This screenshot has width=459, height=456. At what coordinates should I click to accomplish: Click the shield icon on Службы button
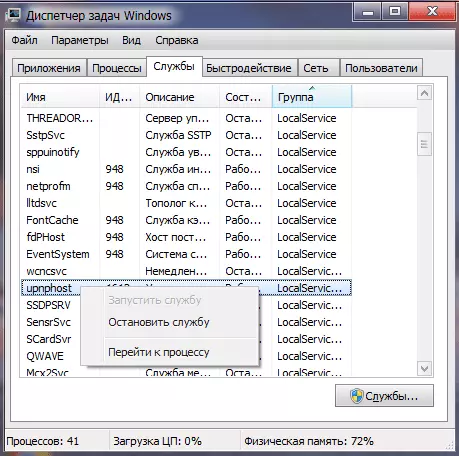pos(356,396)
